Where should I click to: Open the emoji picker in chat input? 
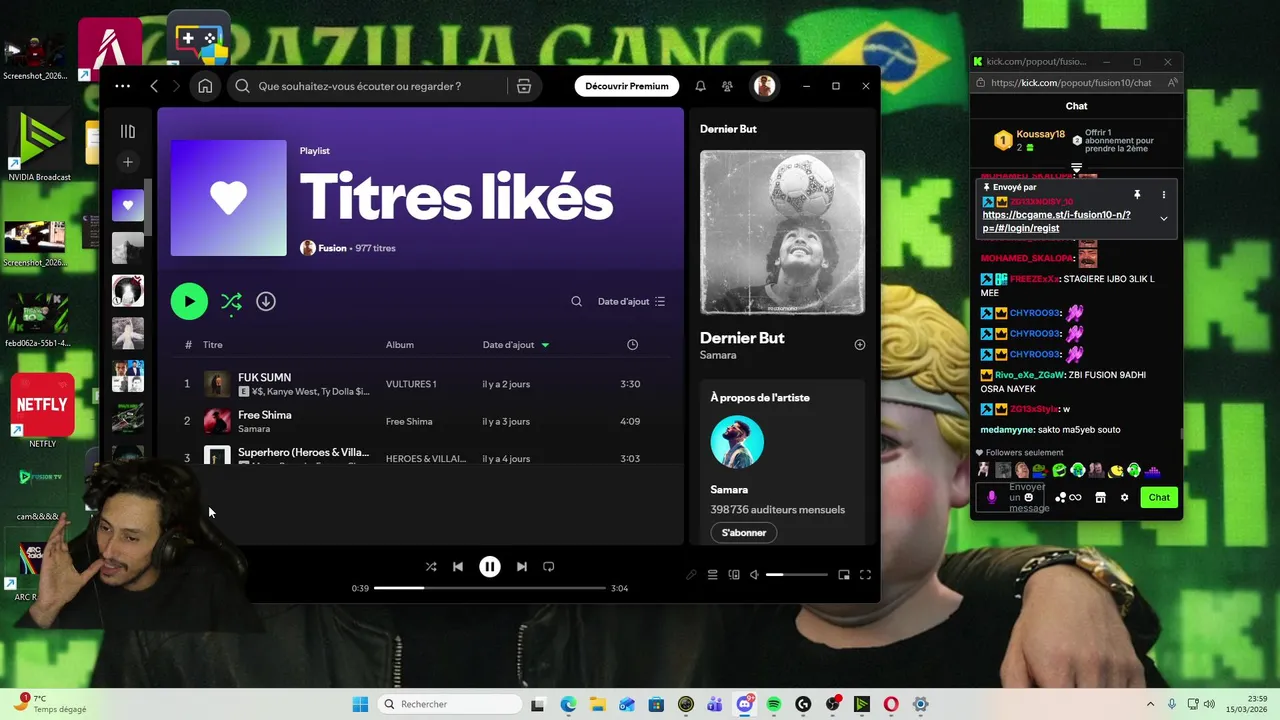[1028, 498]
